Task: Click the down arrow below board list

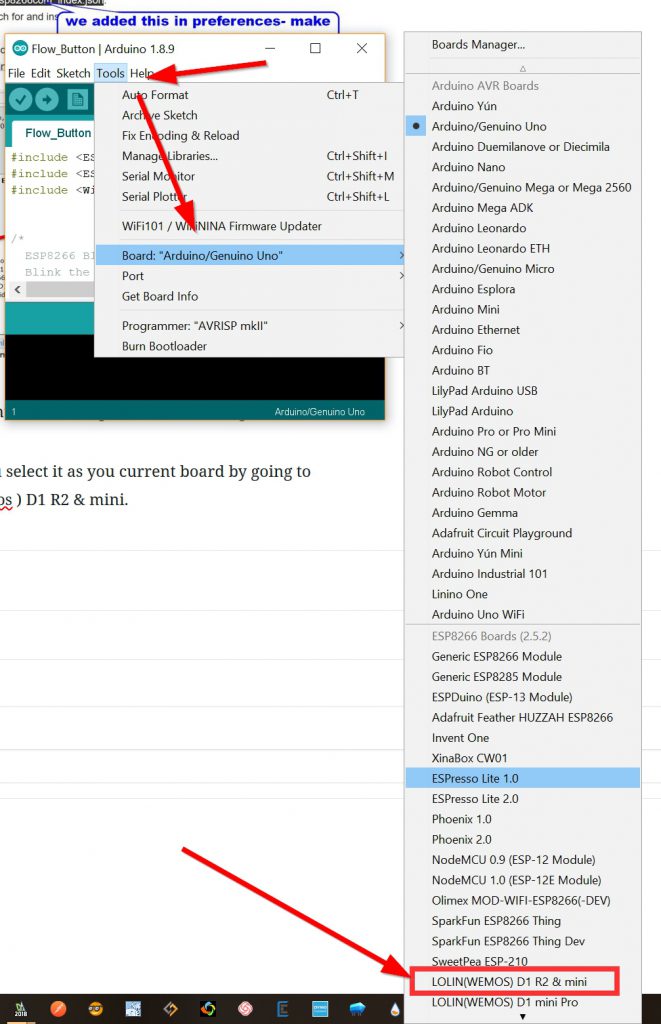Action: [521, 1016]
